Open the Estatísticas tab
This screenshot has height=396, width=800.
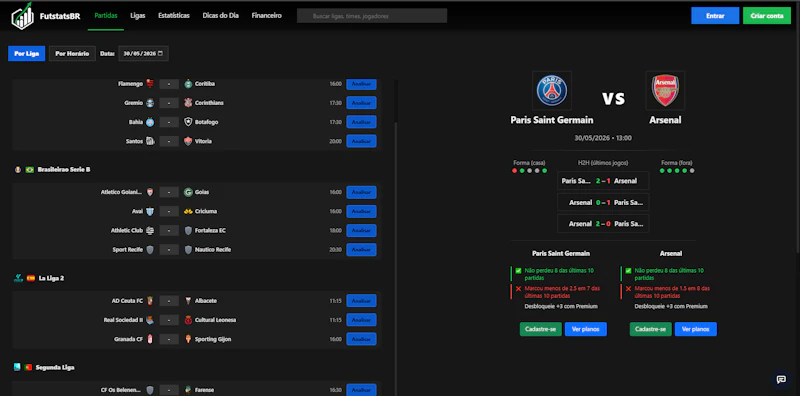coord(174,16)
